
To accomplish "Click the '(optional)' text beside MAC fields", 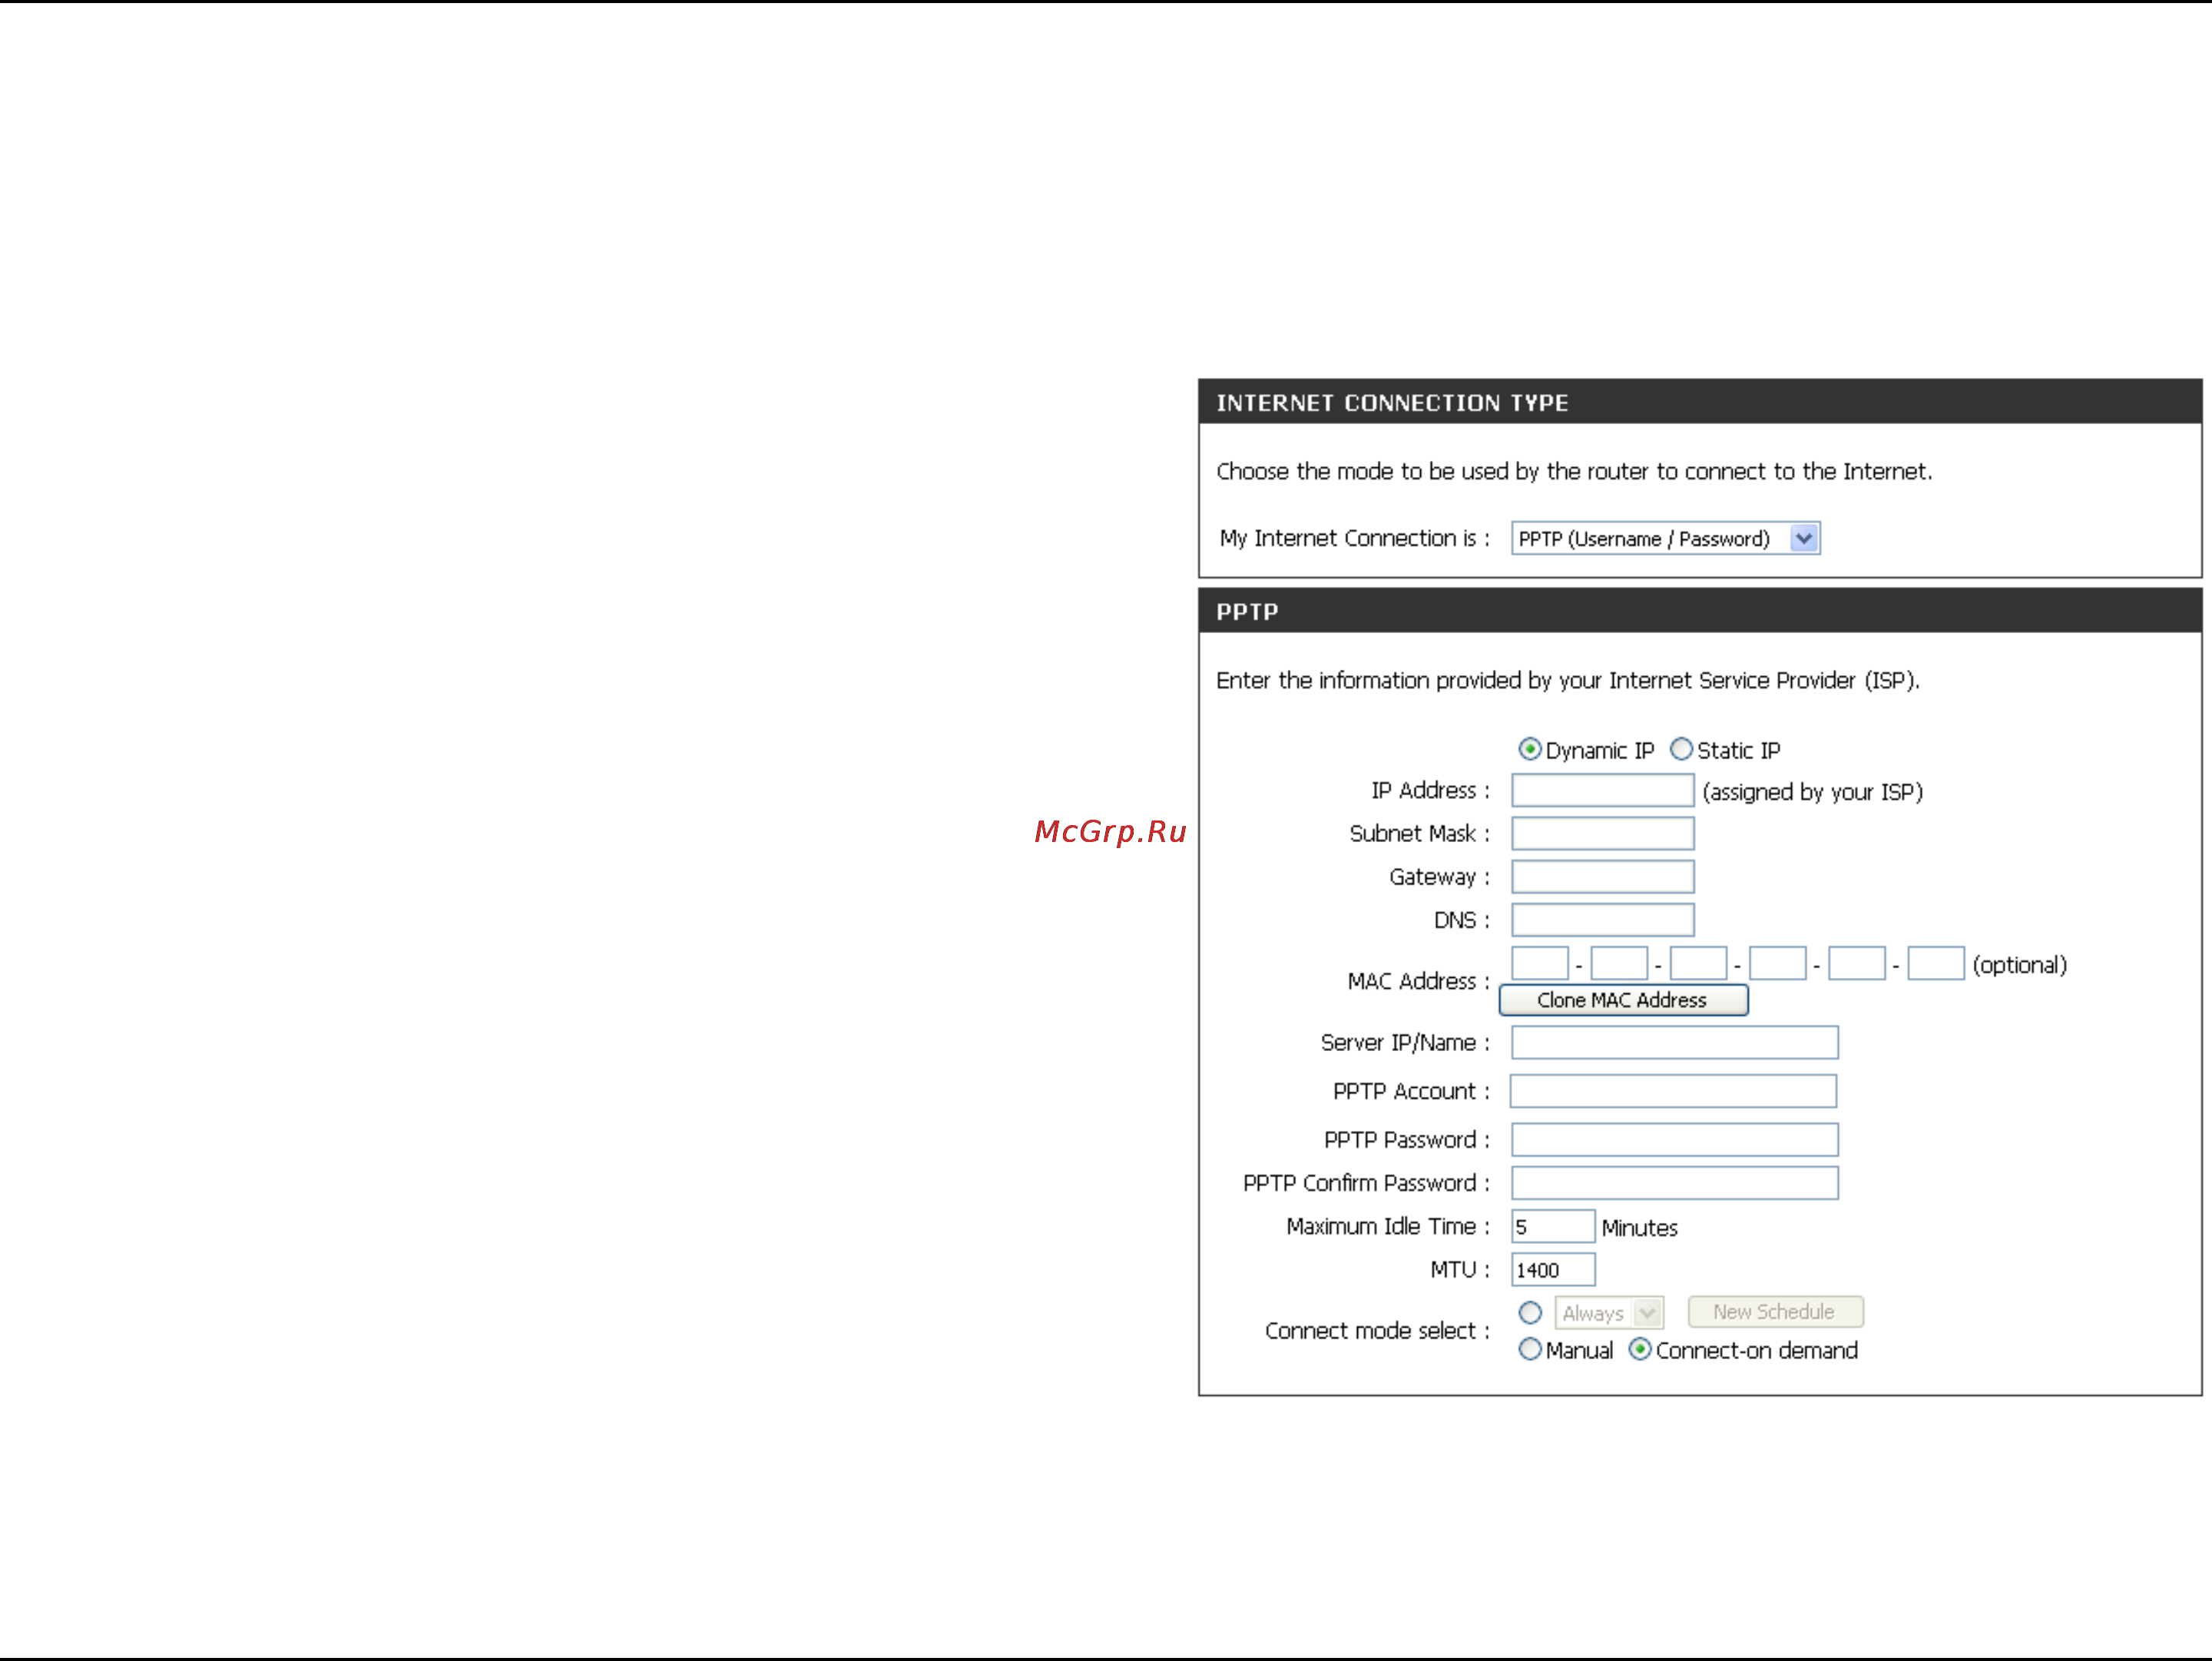I will click(x=2019, y=965).
